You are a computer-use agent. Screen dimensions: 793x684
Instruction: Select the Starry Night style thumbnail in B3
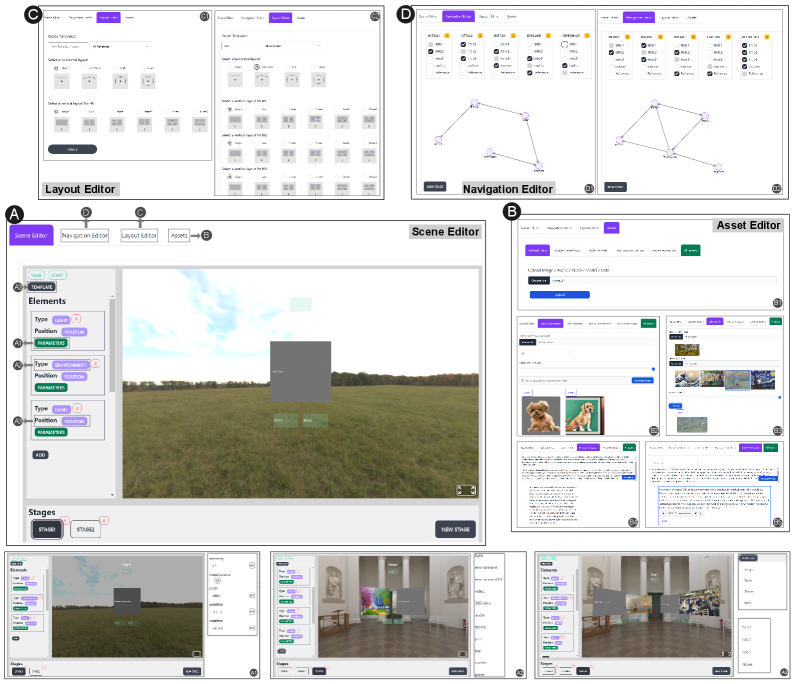763,379
